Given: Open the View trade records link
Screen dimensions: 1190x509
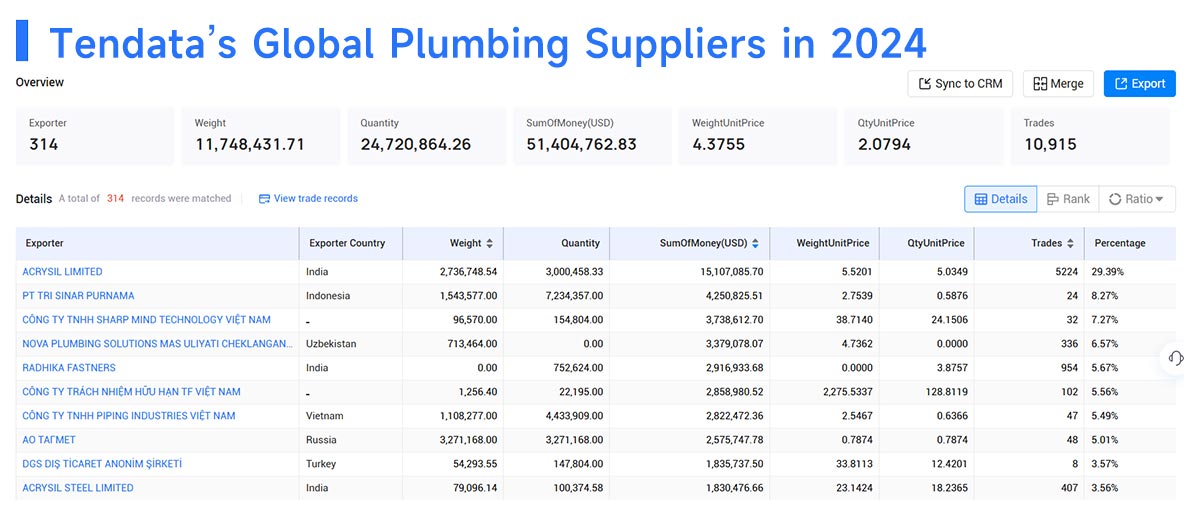Looking at the screenshot, I should coord(308,199).
